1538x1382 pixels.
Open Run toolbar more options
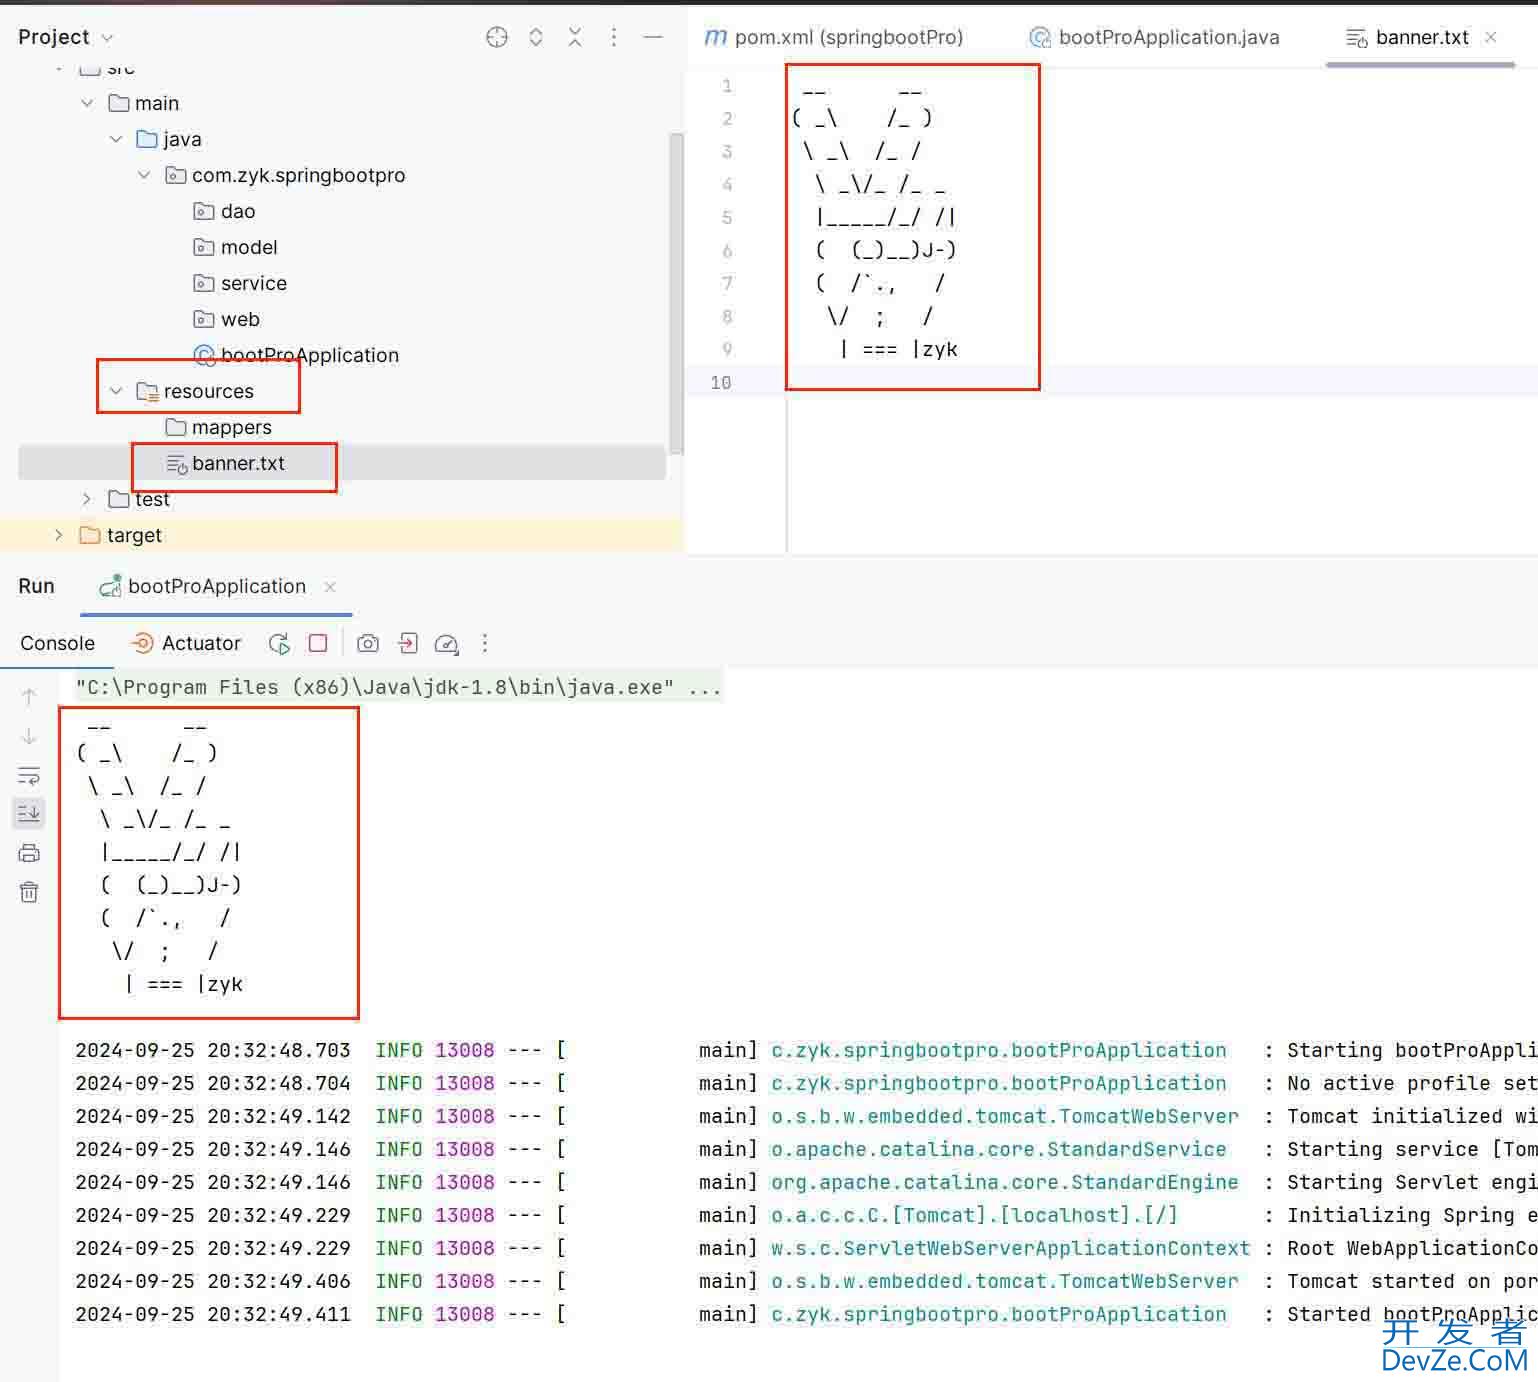485,643
